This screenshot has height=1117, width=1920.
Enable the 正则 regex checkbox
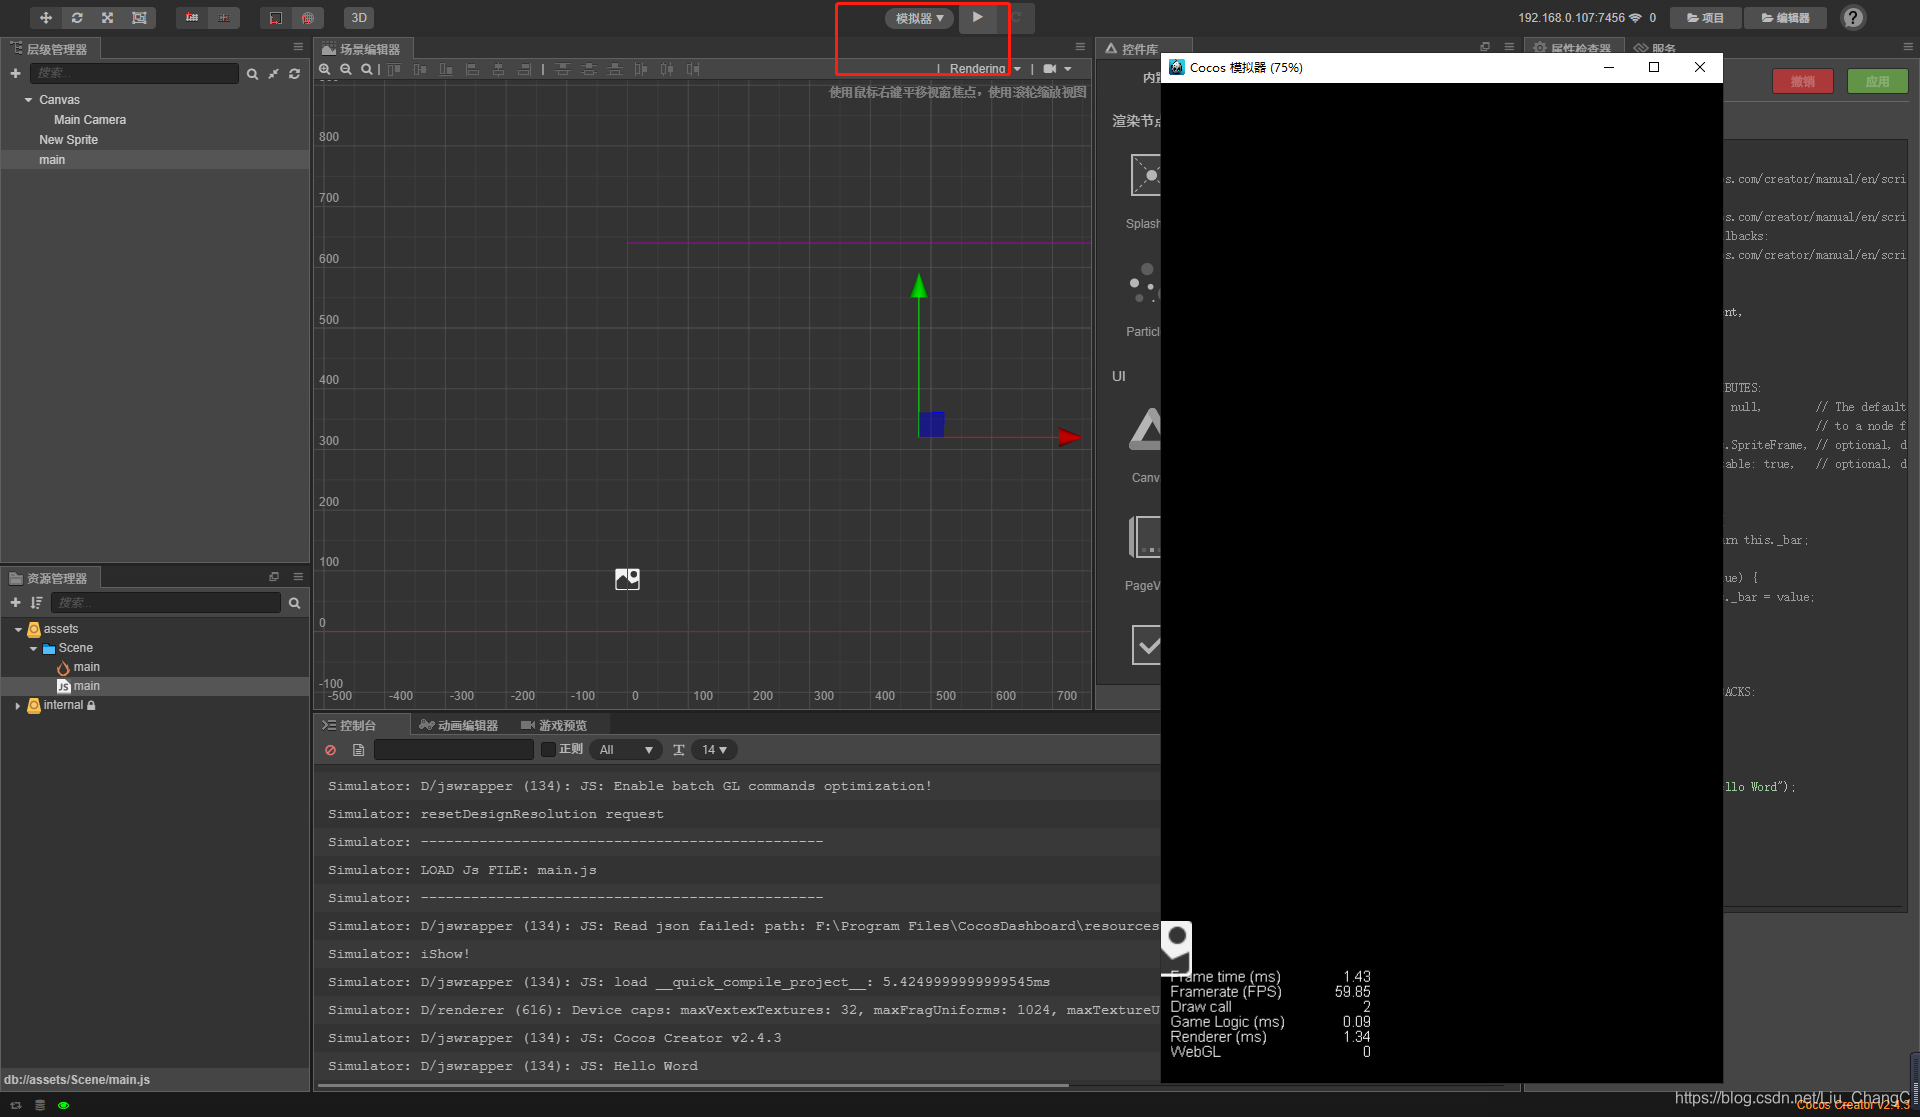[548, 750]
